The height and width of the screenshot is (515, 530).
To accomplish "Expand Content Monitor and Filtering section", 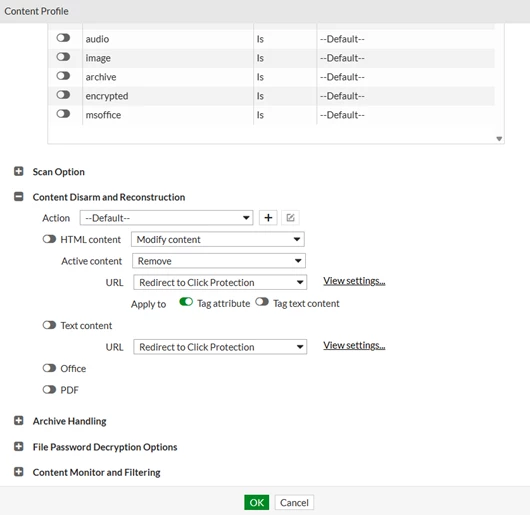I will point(19,472).
